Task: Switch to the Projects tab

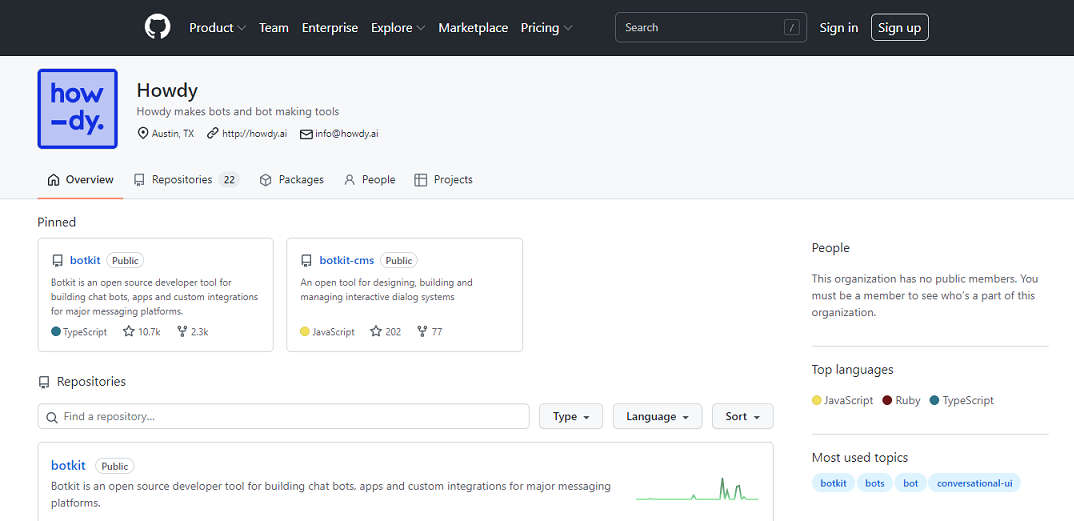Action: pos(443,180)
